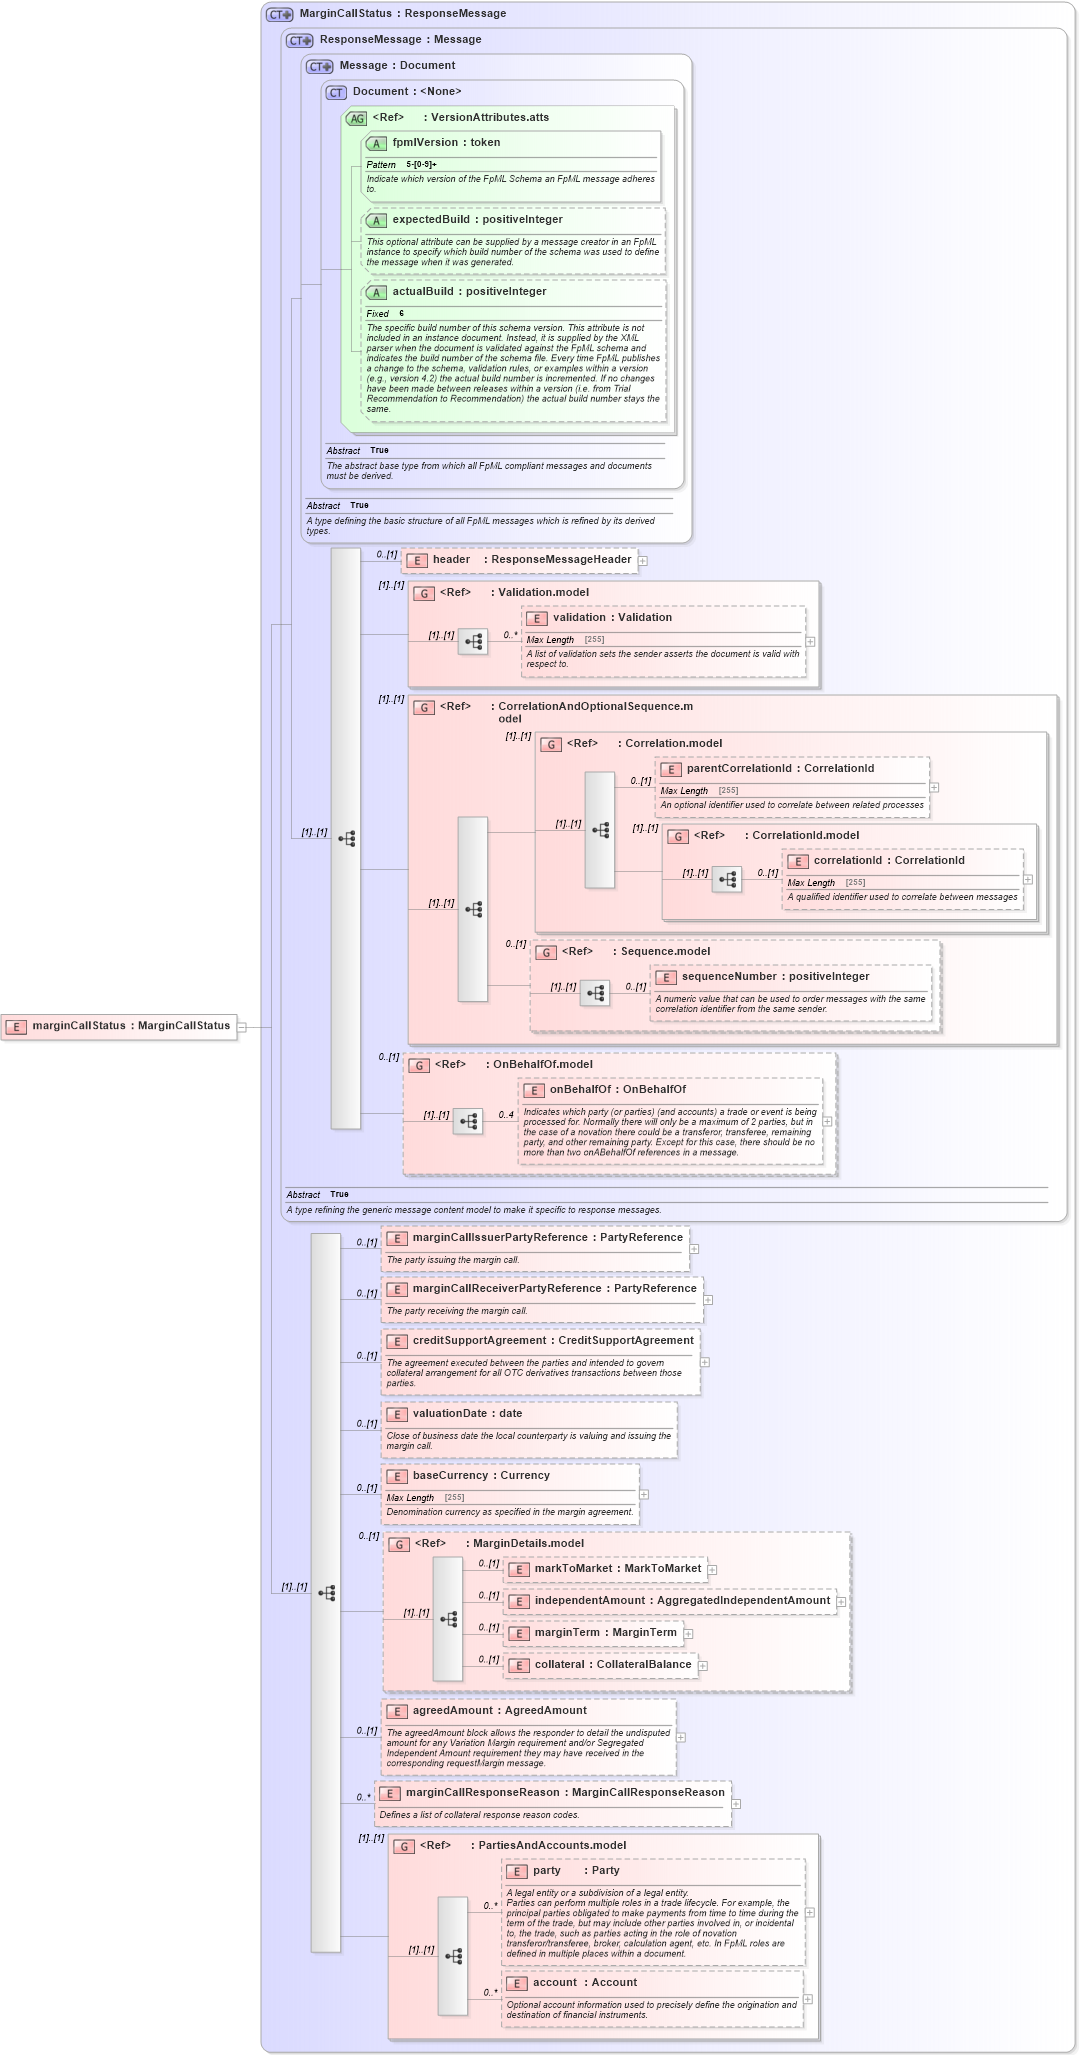
Task: Expand the correlationId element plus box
Action: [1028, 880]
